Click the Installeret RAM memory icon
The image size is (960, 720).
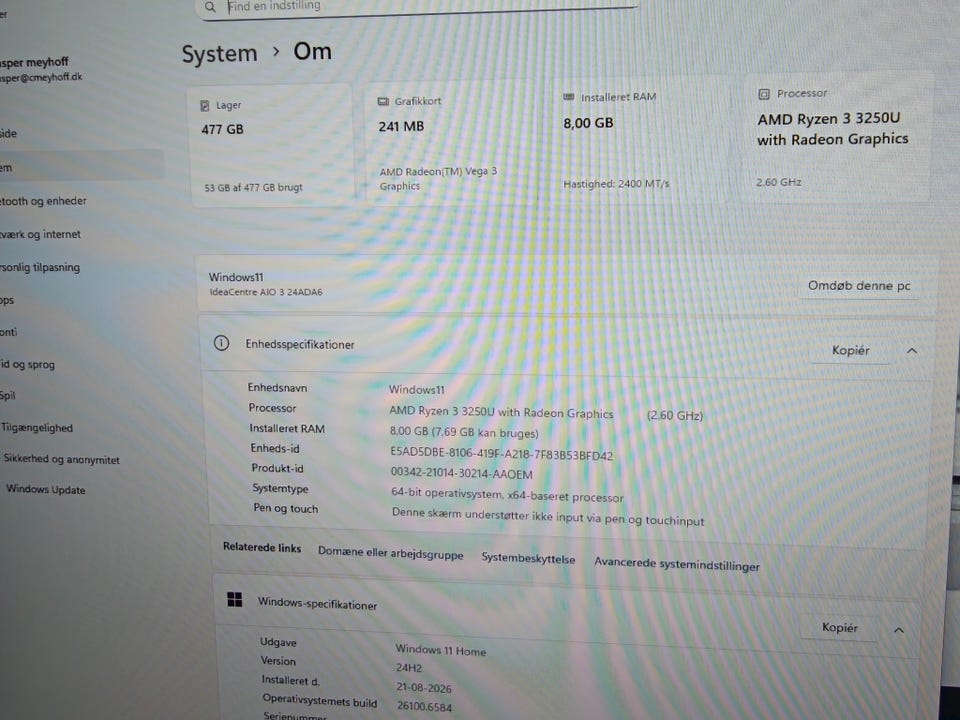[568, 97]
